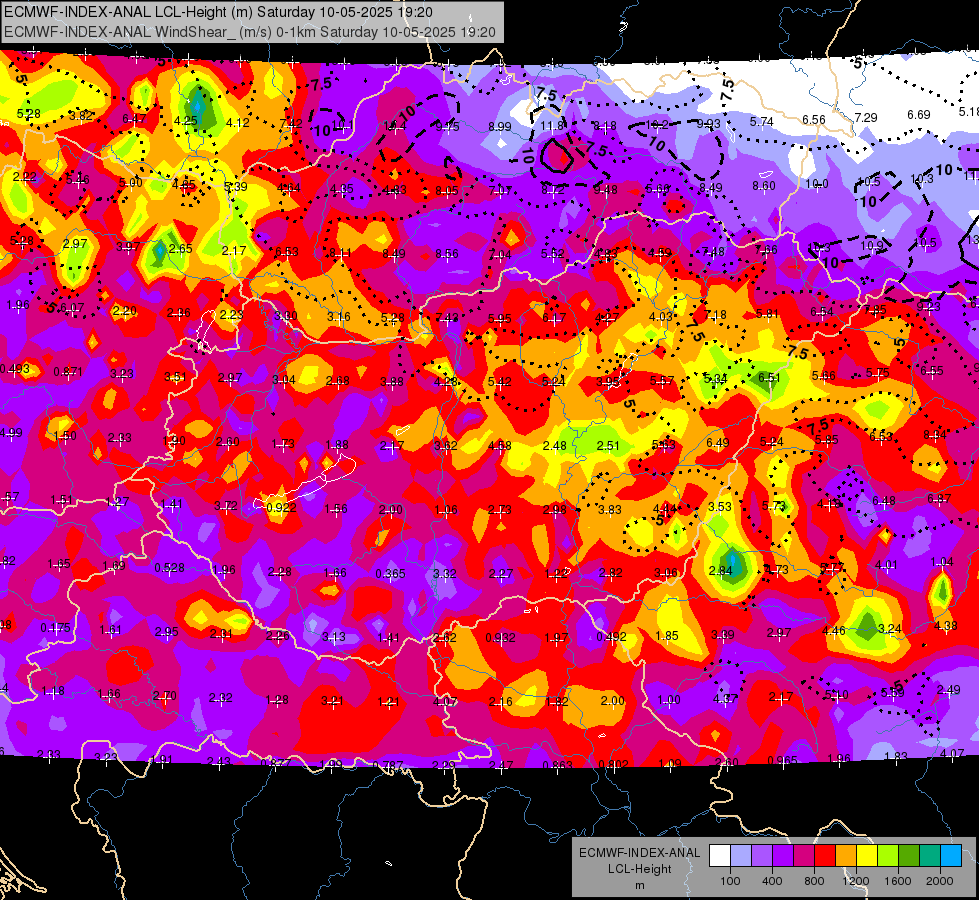
Task: Click the orange legend swatch
Action: [845, 855]
